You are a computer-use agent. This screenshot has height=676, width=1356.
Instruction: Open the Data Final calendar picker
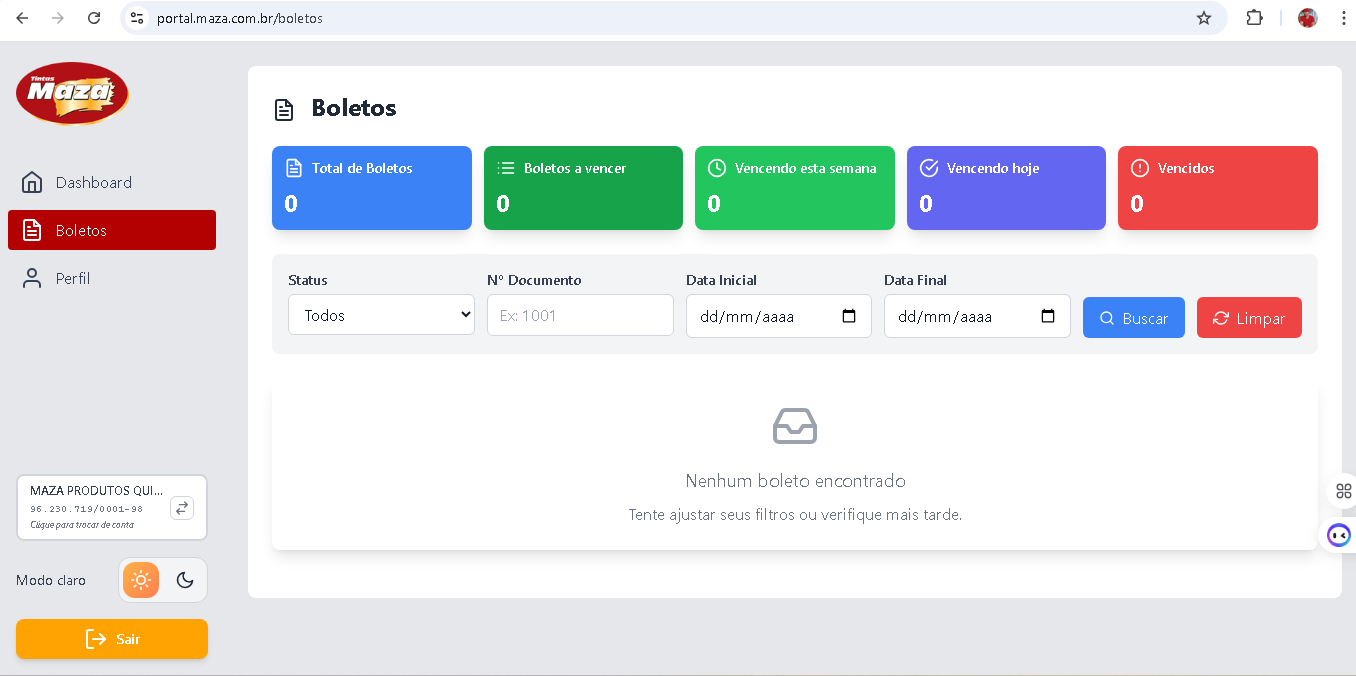1048,316
